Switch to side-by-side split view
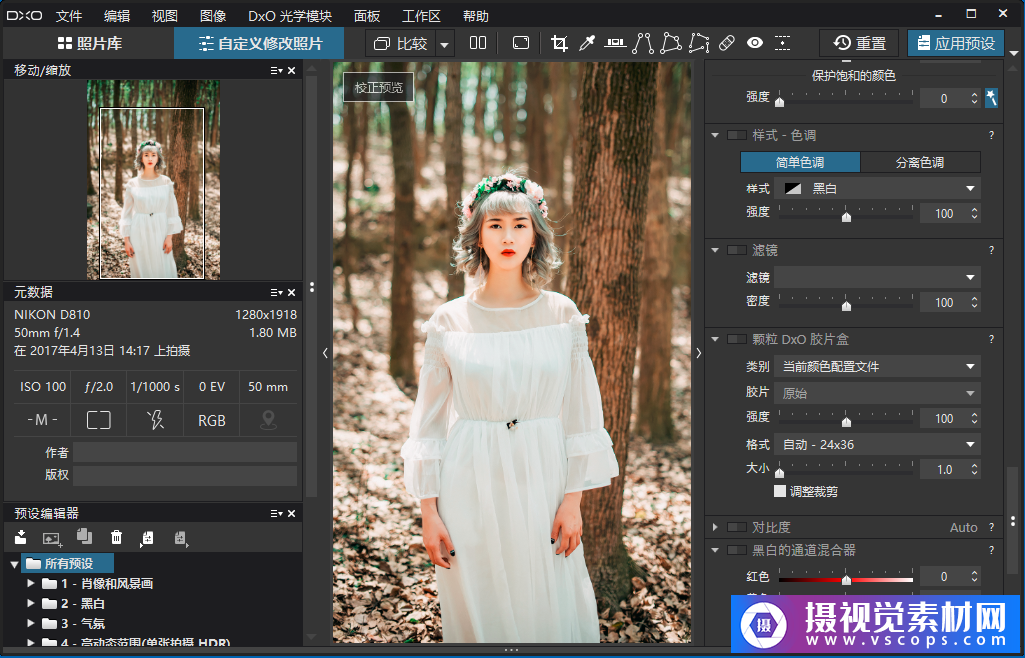The width and height of the screenshot is (1025, 658). click(478, 43)
